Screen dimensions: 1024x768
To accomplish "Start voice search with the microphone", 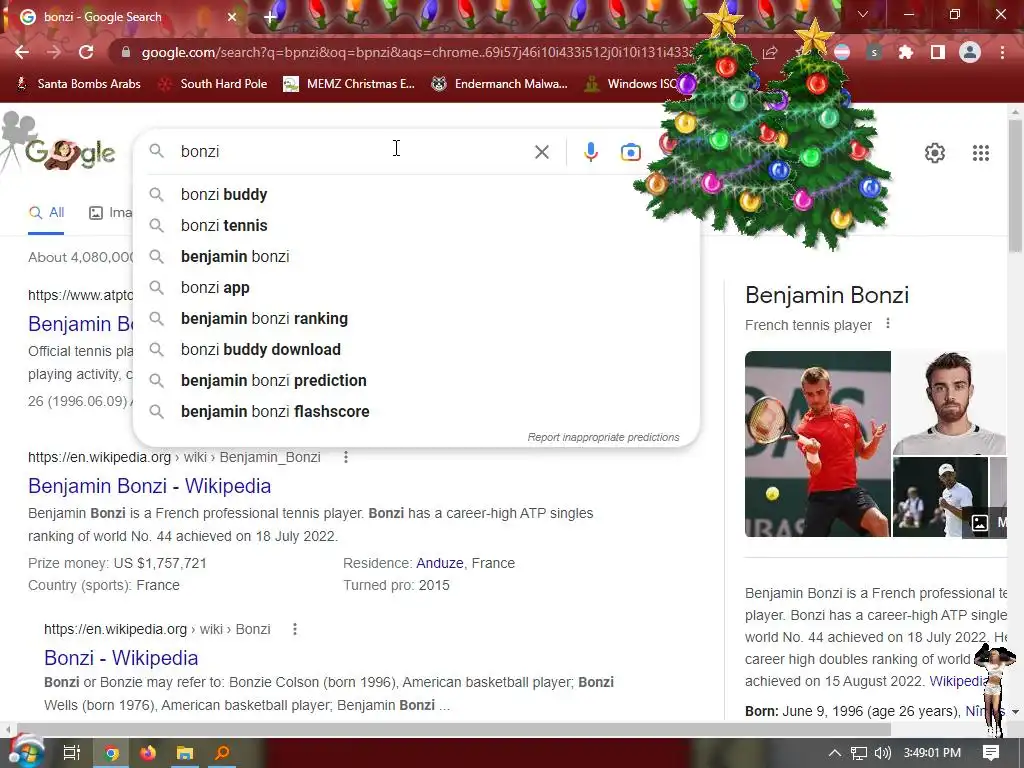I will (590, 152).
